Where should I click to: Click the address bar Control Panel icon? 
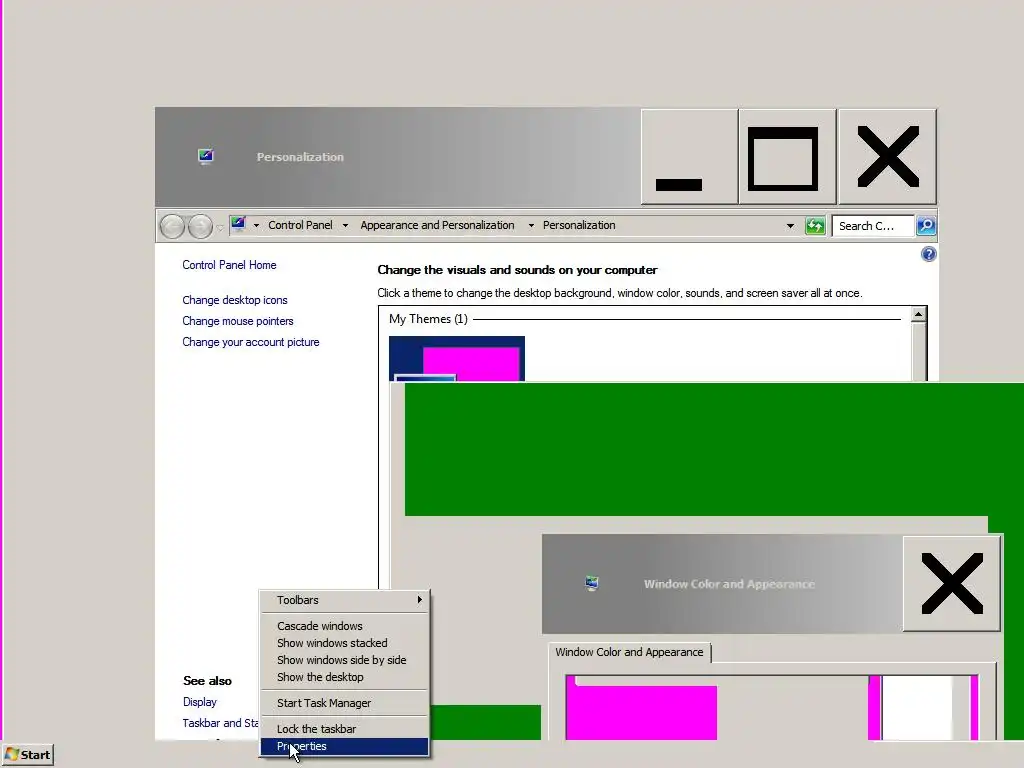(x=238, y=225)
